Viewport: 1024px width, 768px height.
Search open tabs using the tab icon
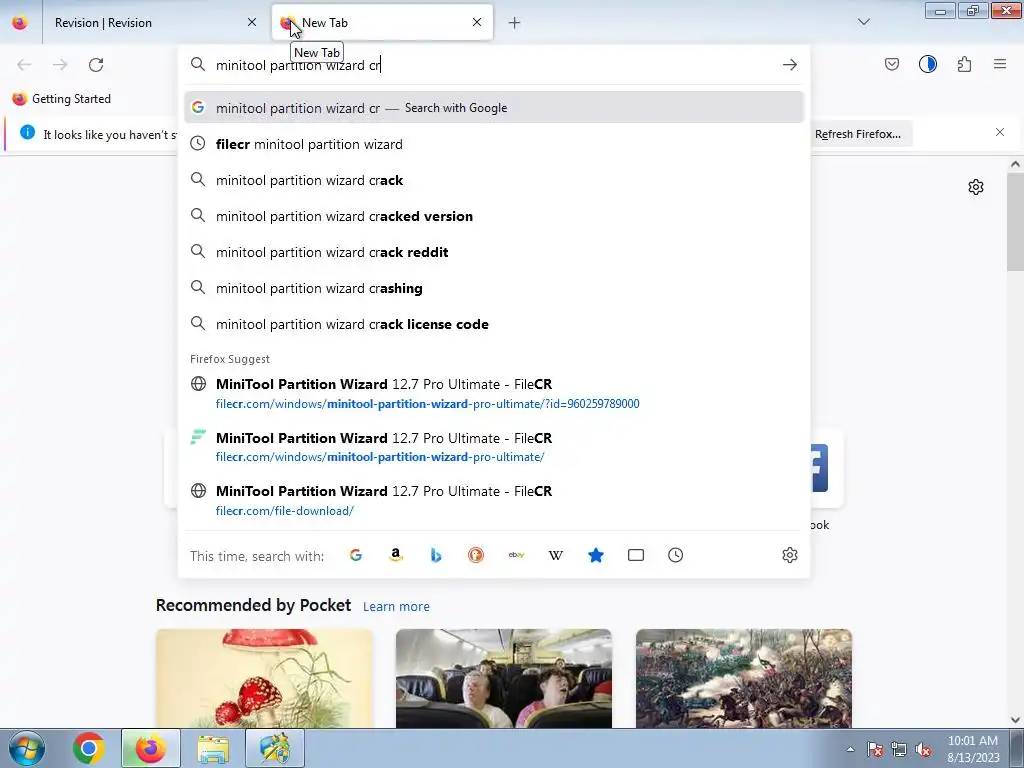click(635, 555)
